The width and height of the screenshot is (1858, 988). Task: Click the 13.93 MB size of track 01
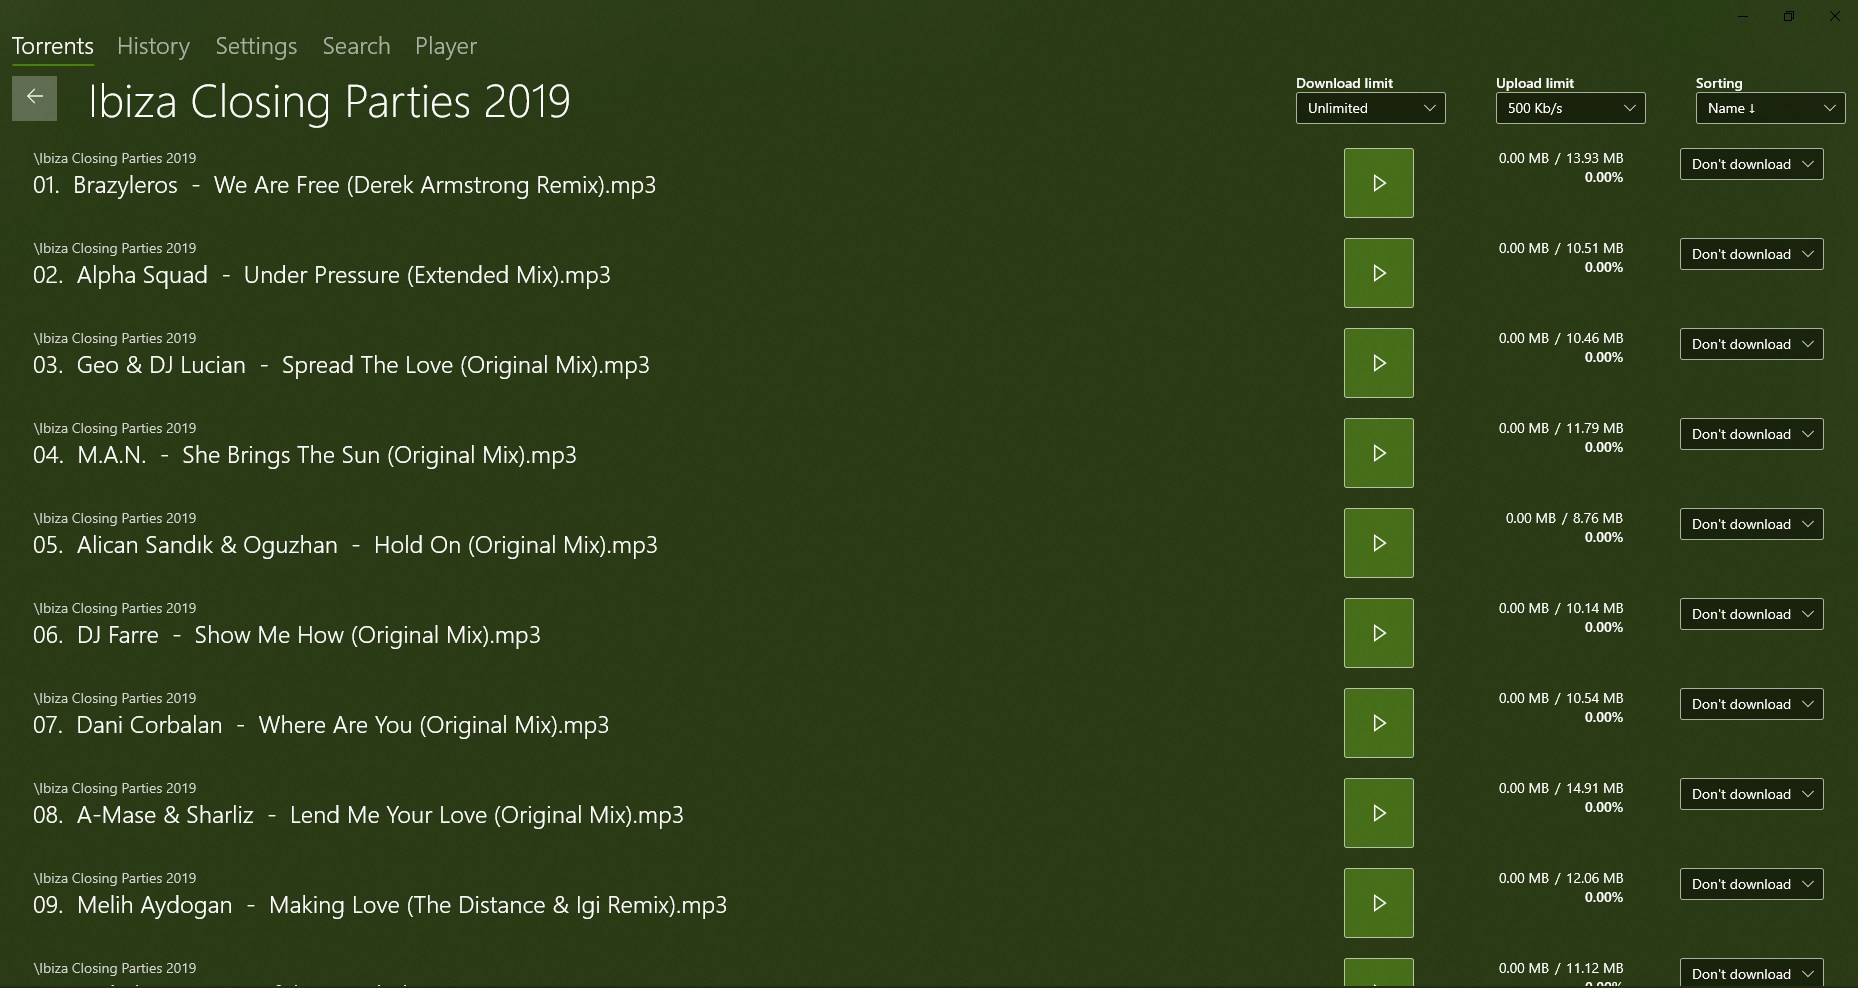1595,158
